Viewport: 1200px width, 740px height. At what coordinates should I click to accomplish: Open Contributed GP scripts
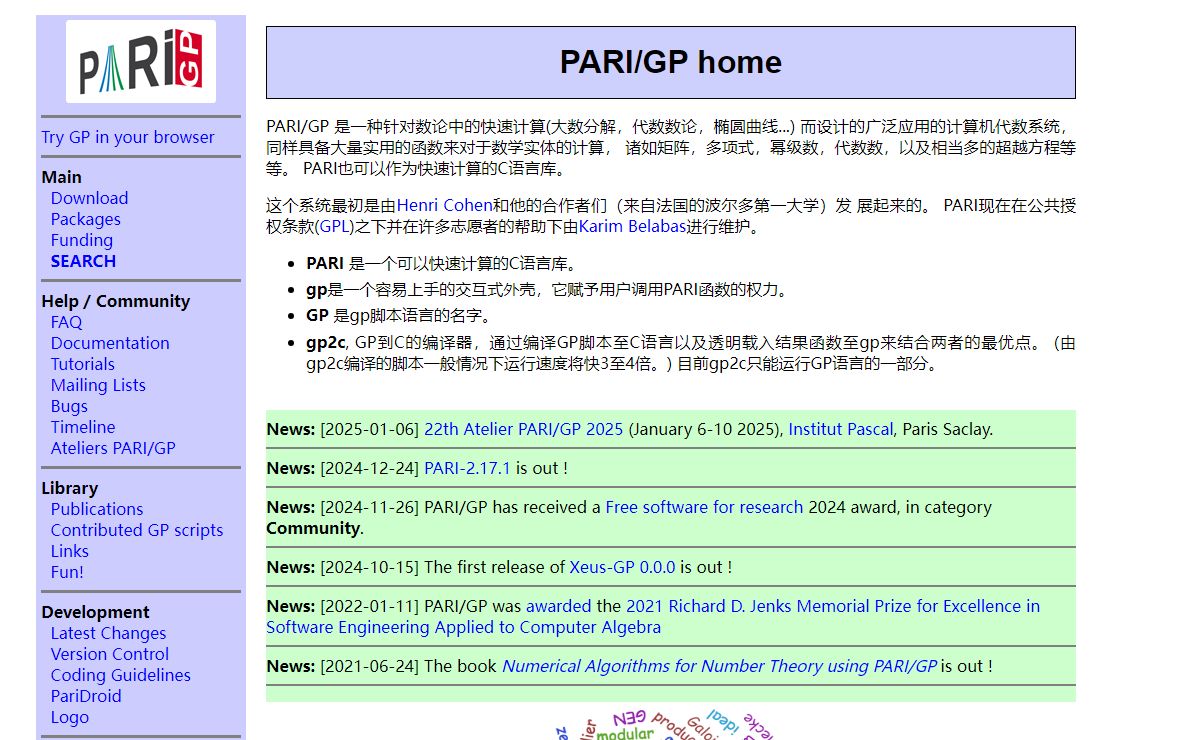click(137, 530)
